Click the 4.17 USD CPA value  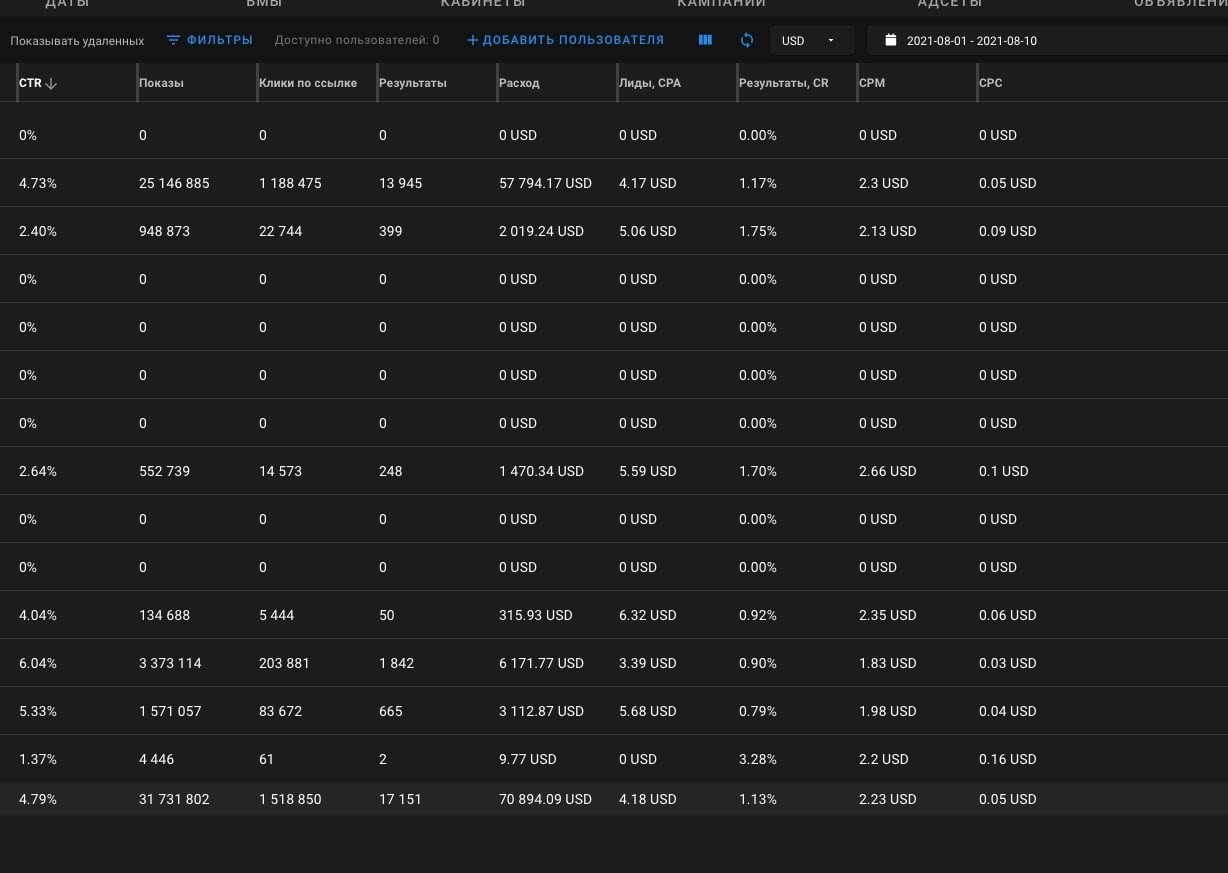[x=647, y=183]
